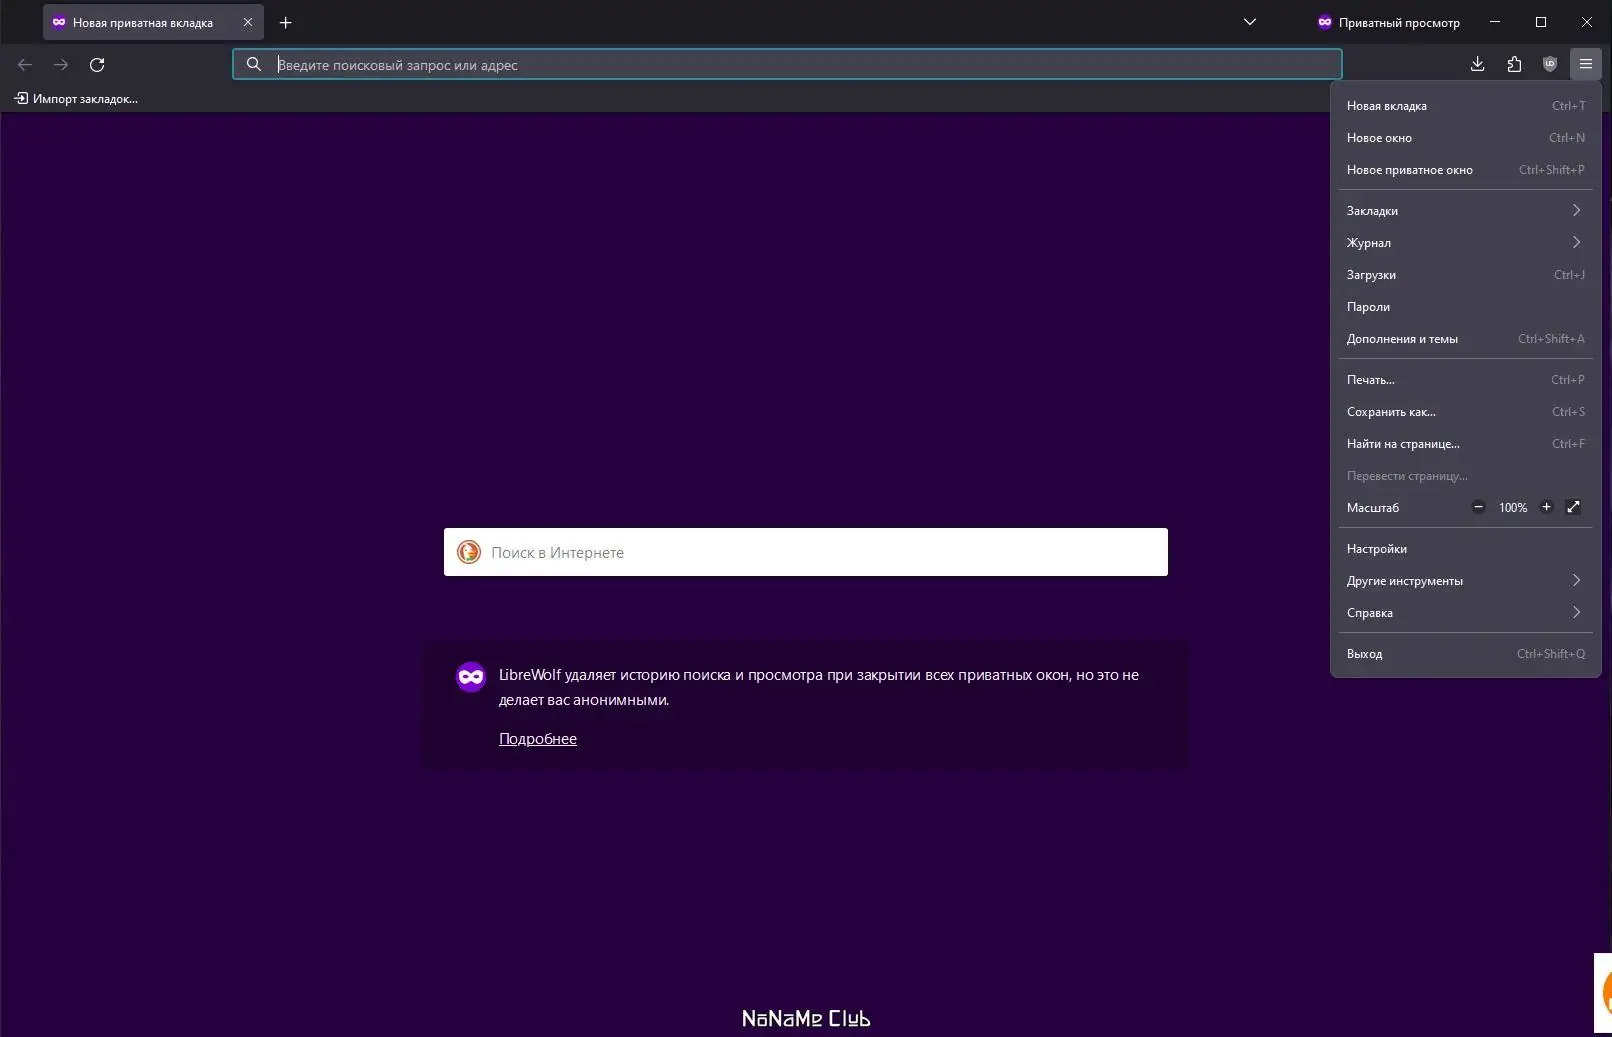The width and height of the screenshot is (1612, 1037).
Task: Zoom out with the minus button
Action: tap(1478, 507)
